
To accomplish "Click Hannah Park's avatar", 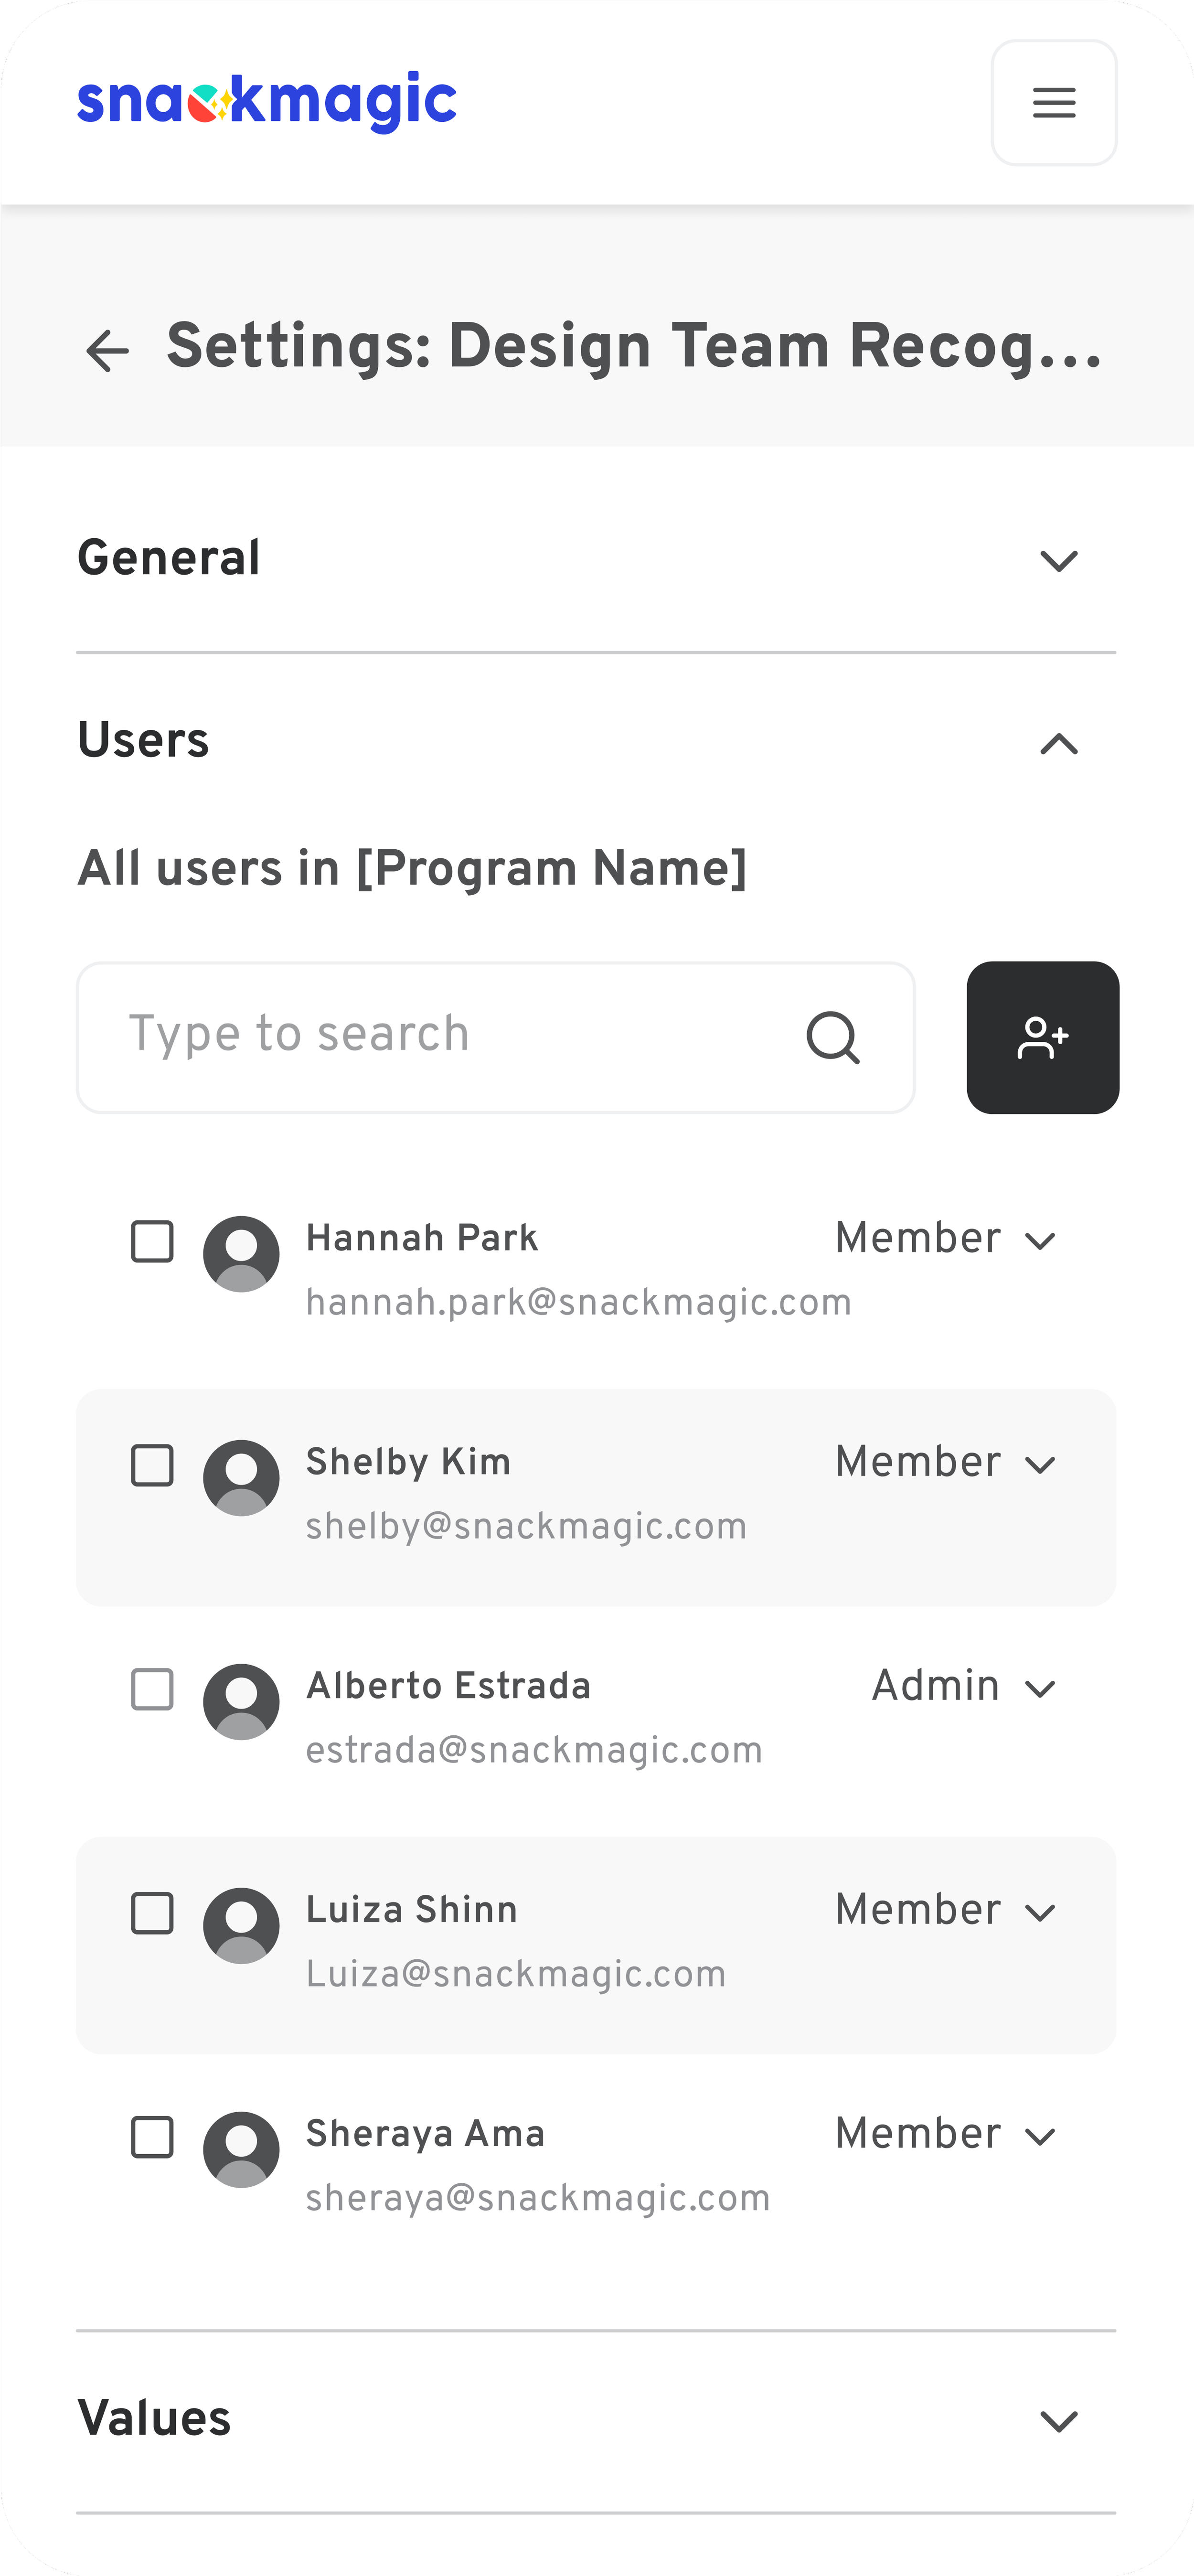I will click(241, 1253).
